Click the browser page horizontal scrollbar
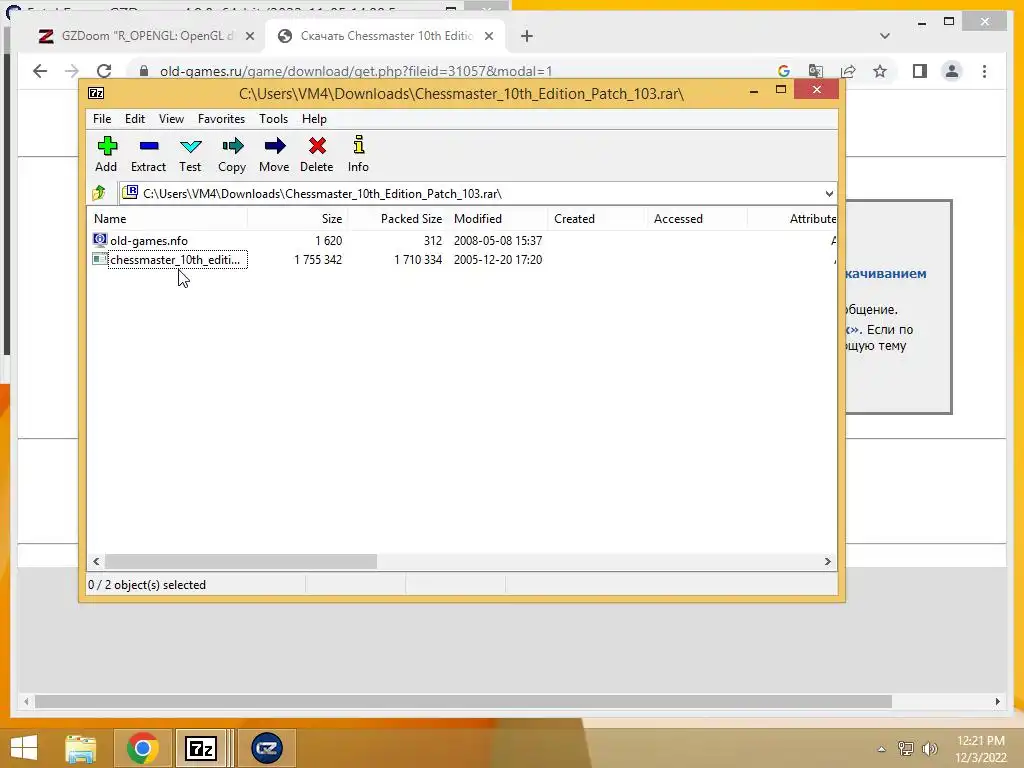The image size is (1024, 768). (463, 701)
